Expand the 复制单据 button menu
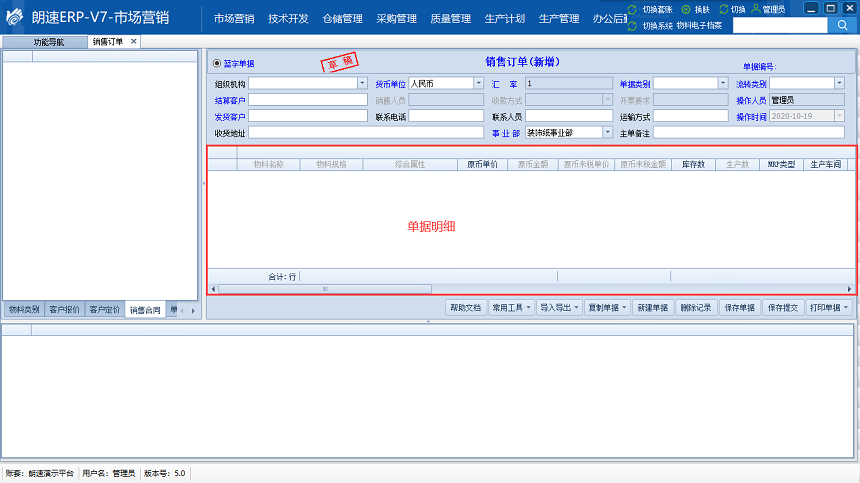 coord(624,308)
